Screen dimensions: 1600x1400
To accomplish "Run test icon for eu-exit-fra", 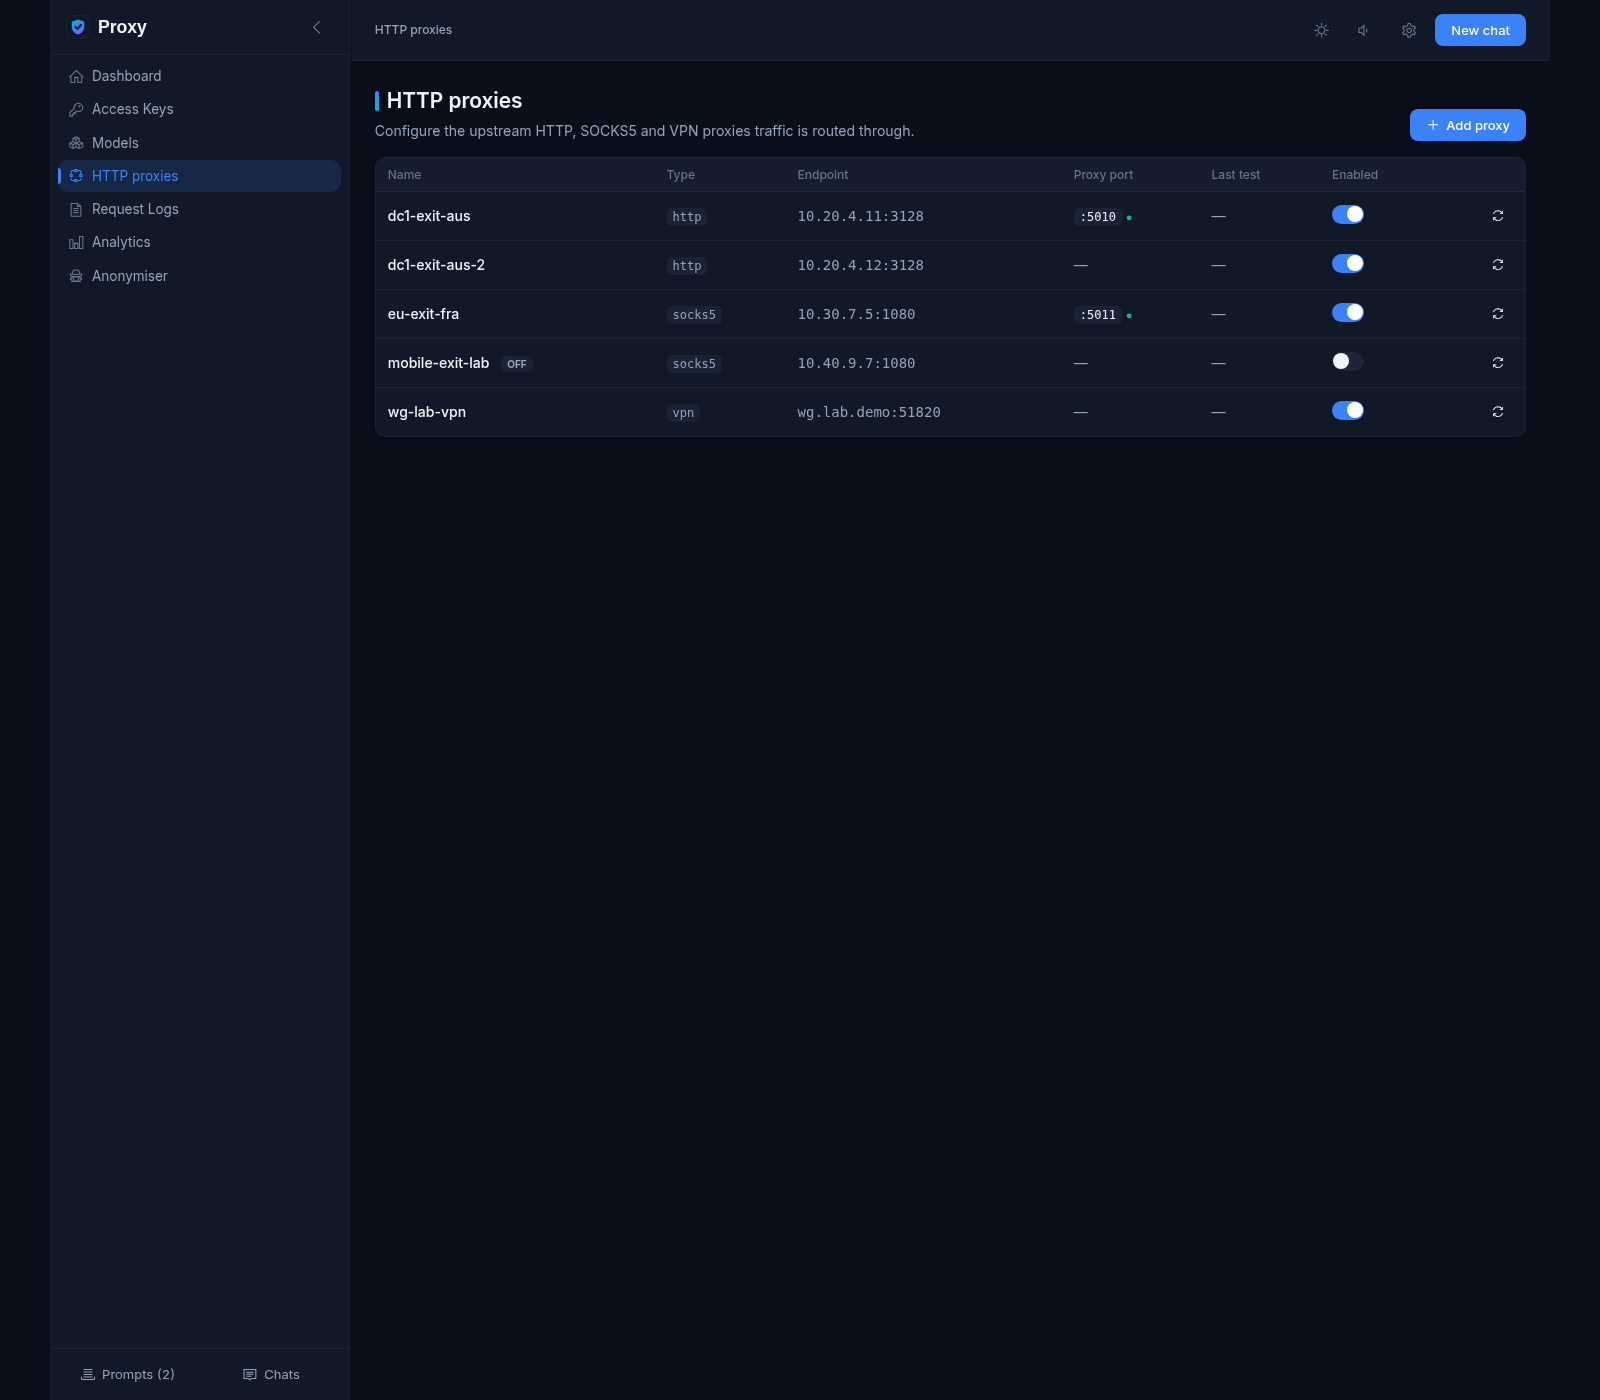I will coord(1498,314).
